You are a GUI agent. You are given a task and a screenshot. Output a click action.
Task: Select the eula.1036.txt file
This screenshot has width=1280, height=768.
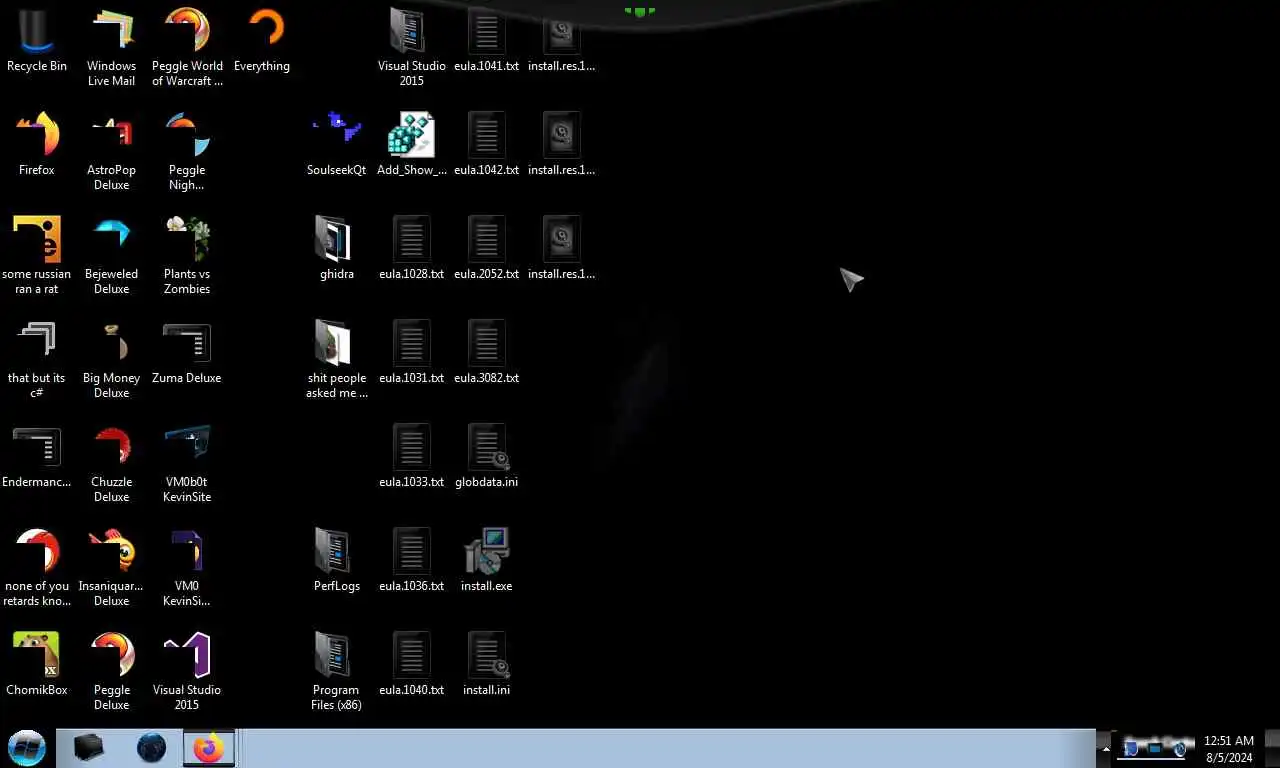(x=412, y=561)
